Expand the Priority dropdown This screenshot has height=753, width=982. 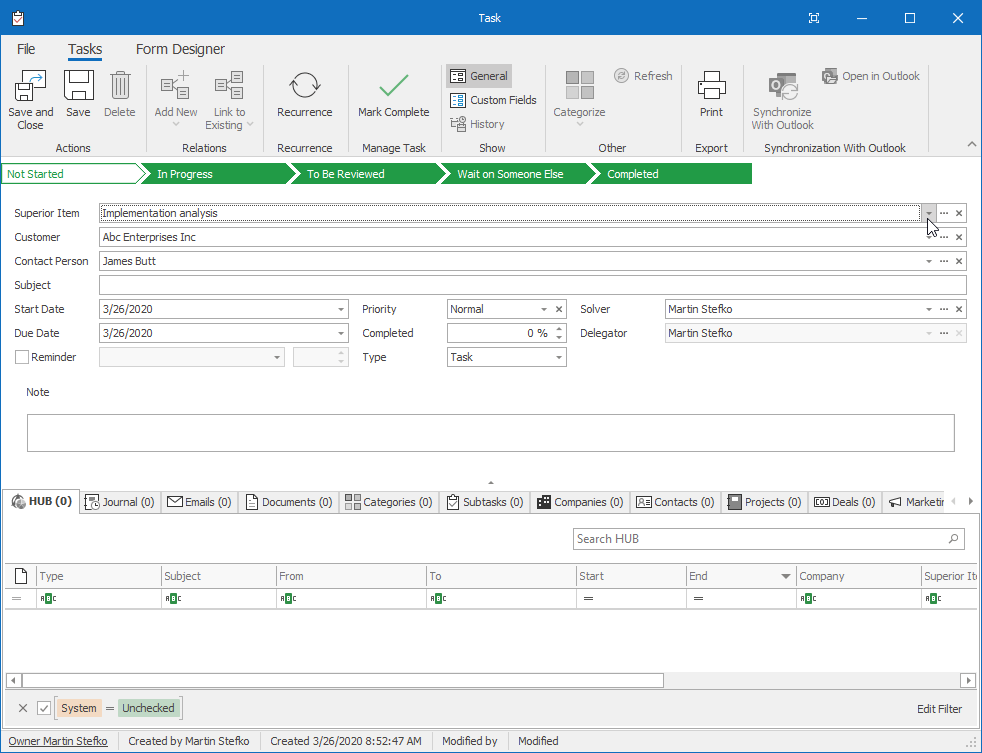point(544,309)
